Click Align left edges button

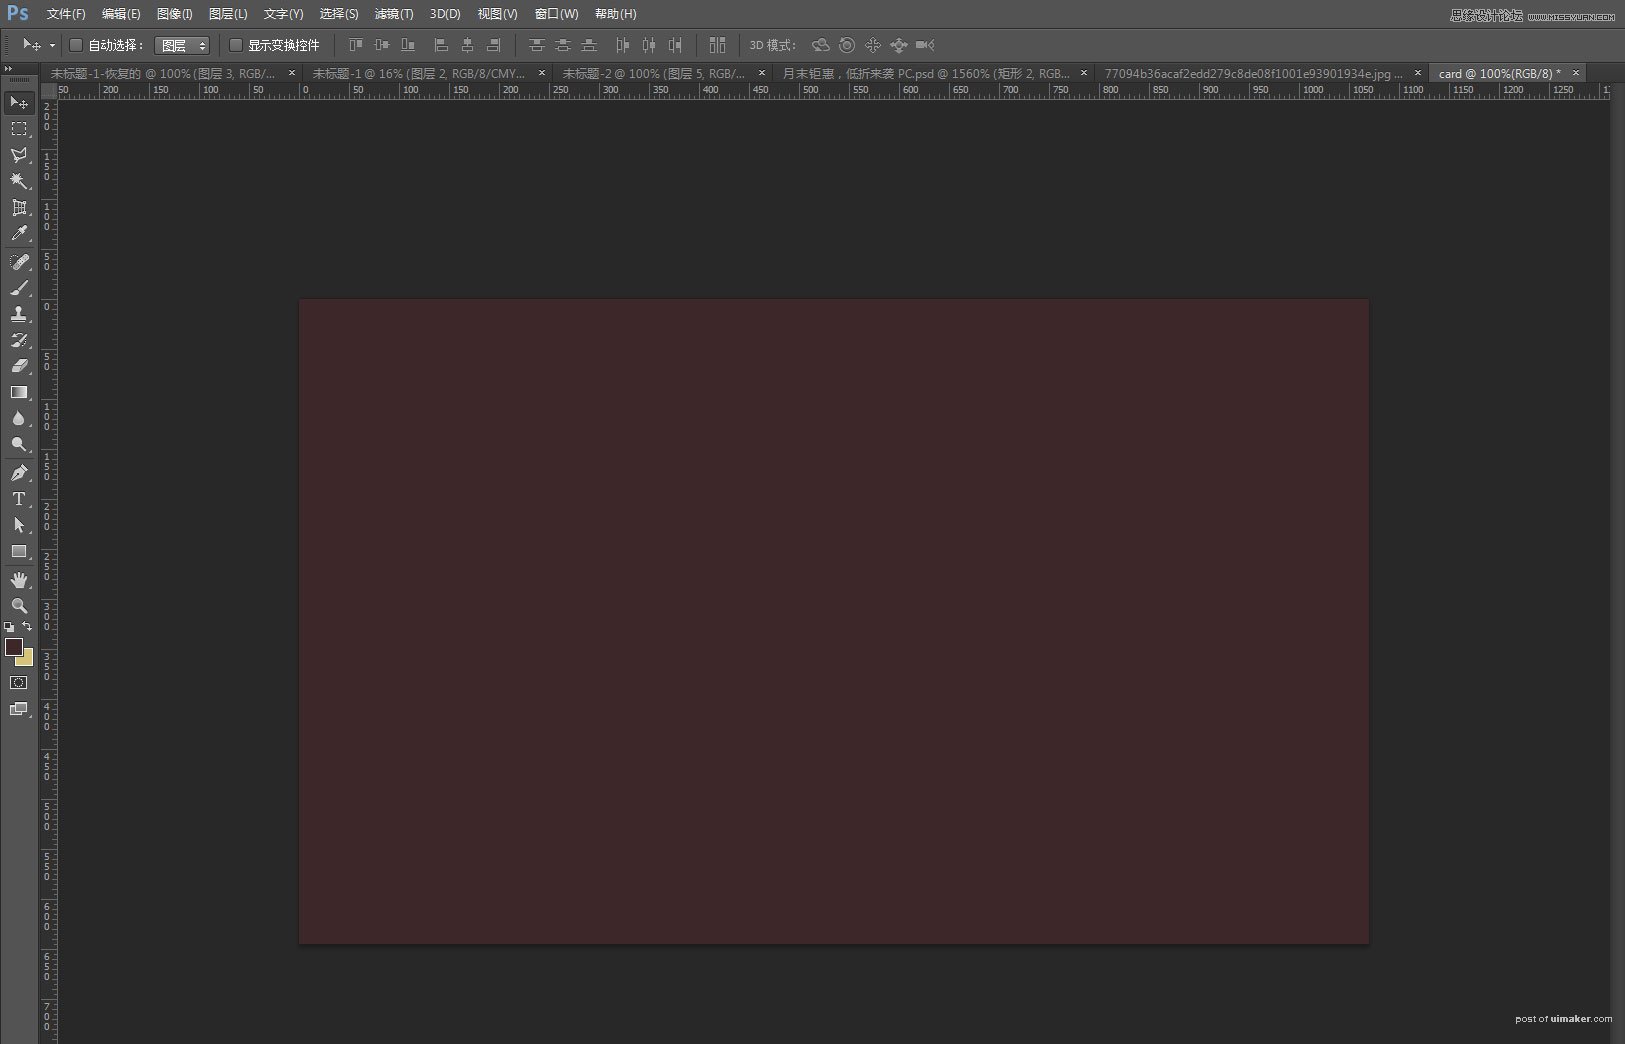point(440,45)
